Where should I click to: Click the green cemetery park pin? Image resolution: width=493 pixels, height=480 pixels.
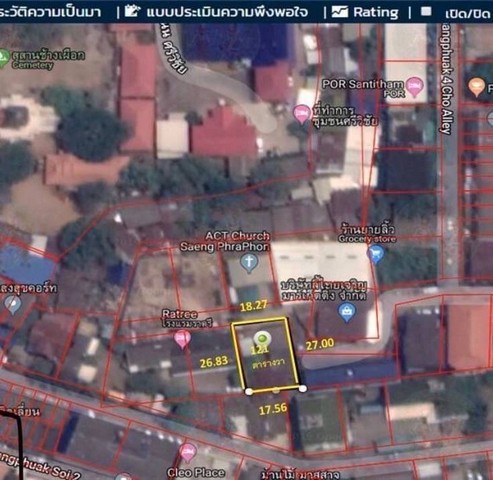click(3, 59)
